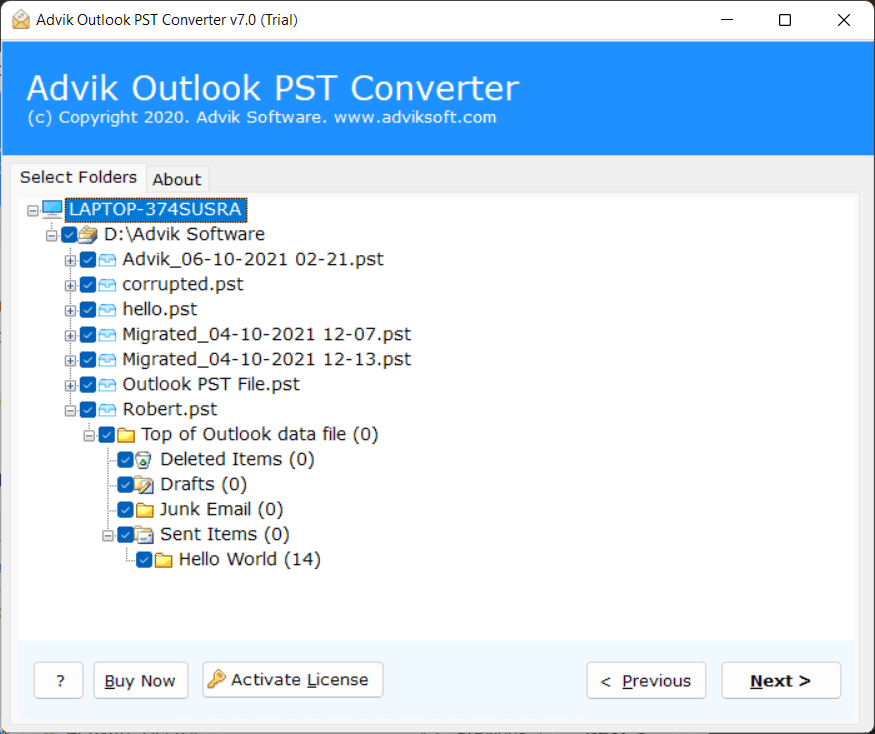
Task: Select the LAPTOP-374SUSRA tree label
Action: pos(156,209)
